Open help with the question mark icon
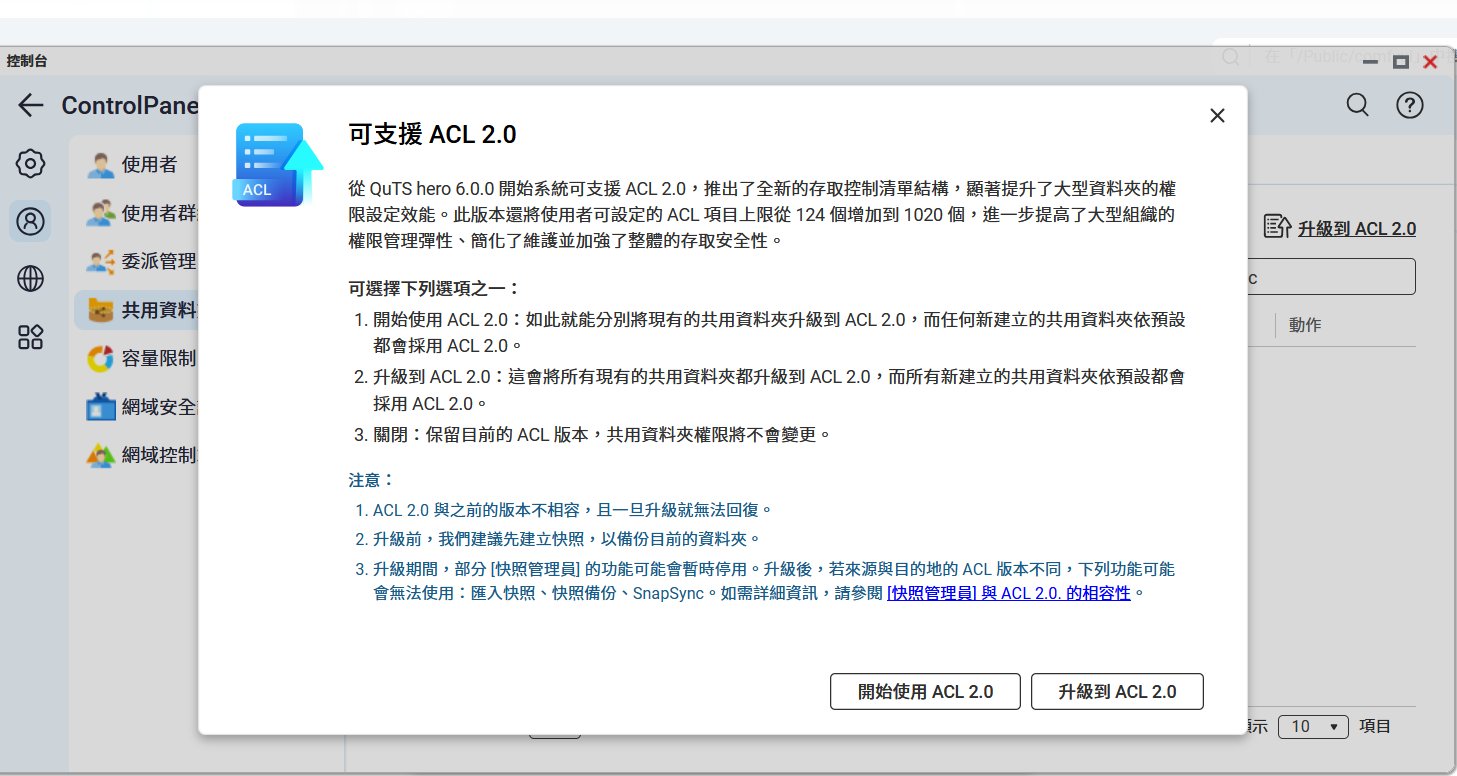The height and width of the screenshot is (776, 1457). coord(1409,105)
